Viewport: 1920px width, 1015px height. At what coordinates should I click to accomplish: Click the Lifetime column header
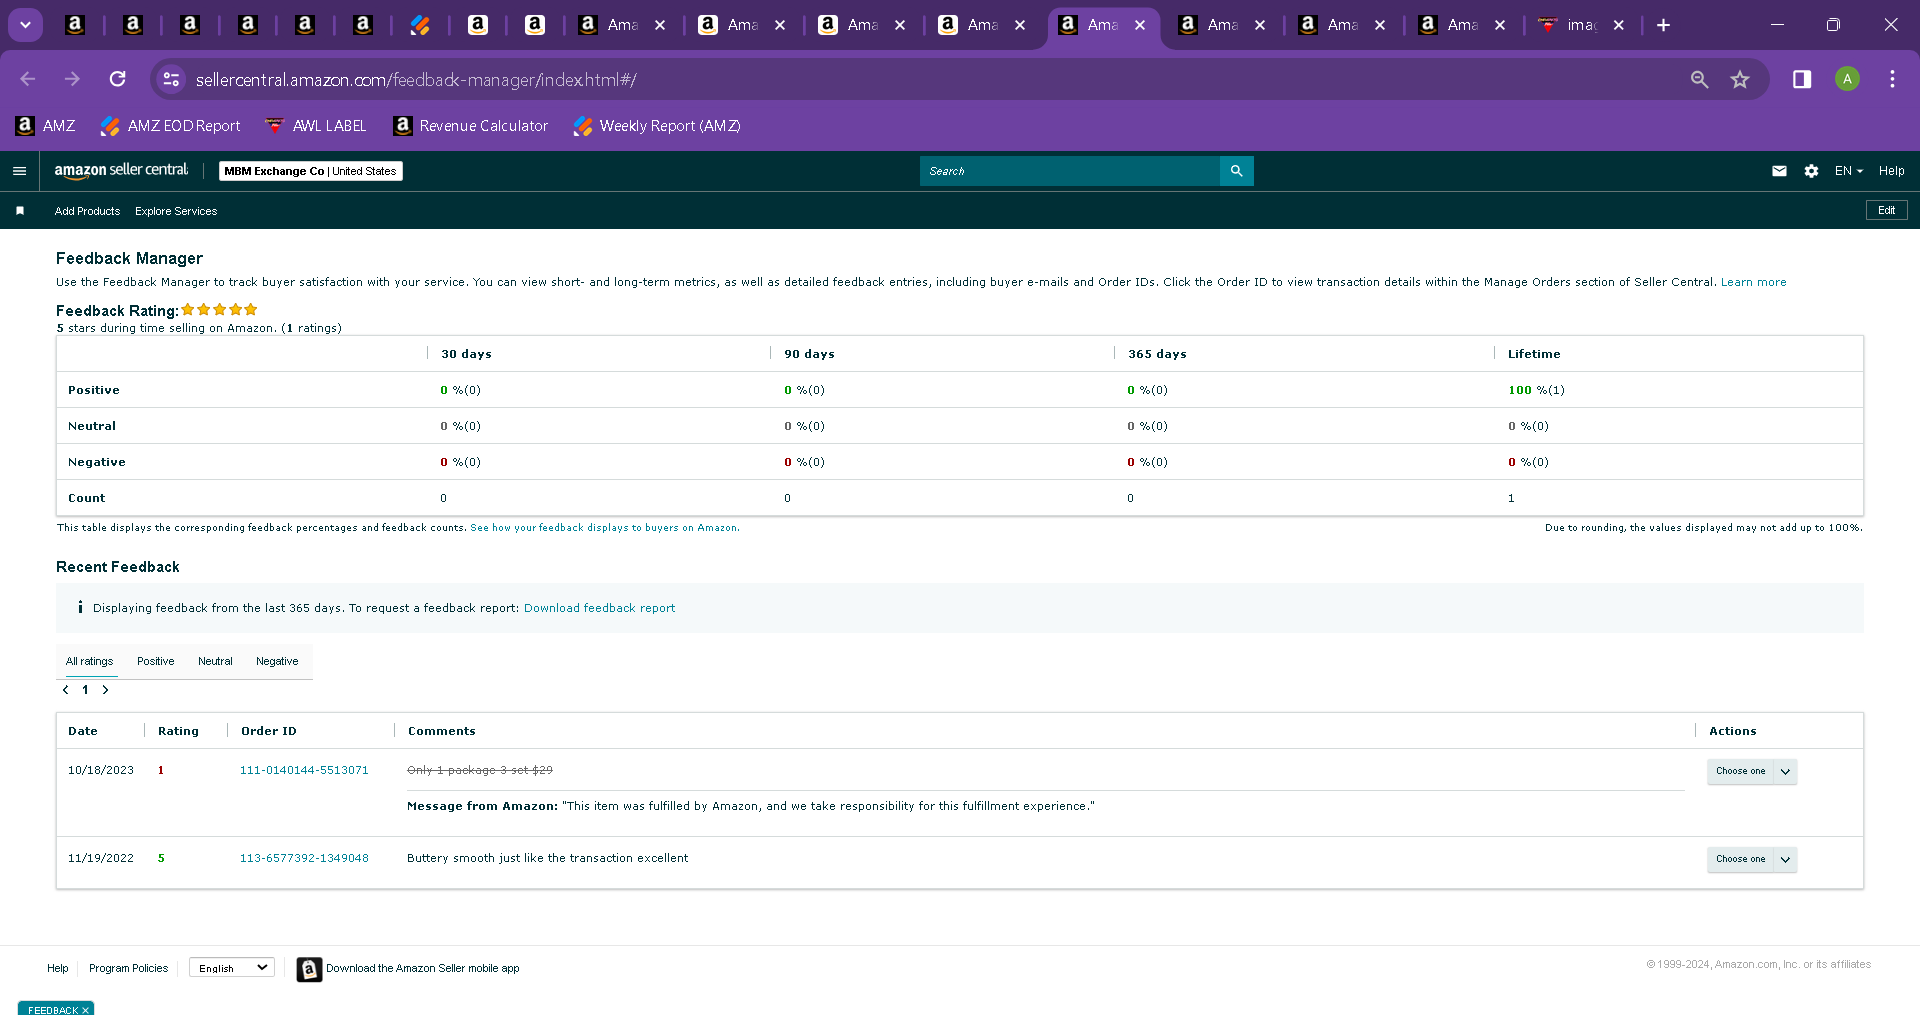click(1534, 354)
